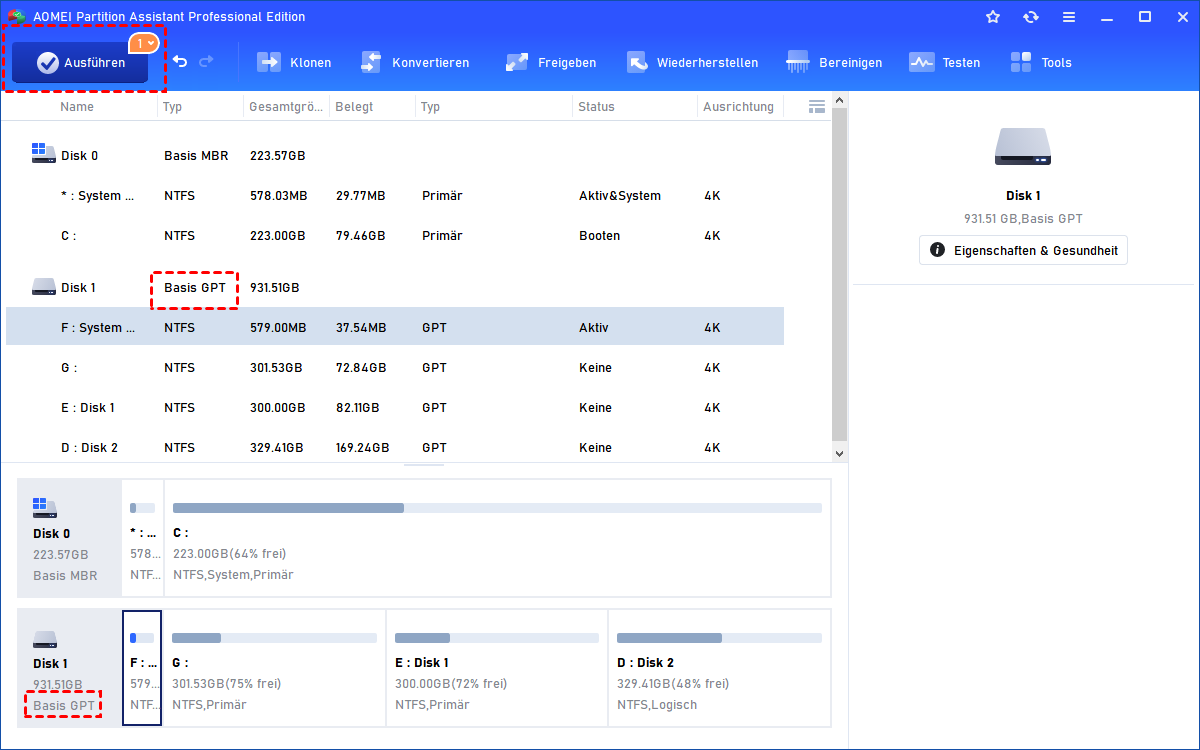Open the hamburger menu in title bar
The image size is (1200, 750).
tap(1069, 17)
